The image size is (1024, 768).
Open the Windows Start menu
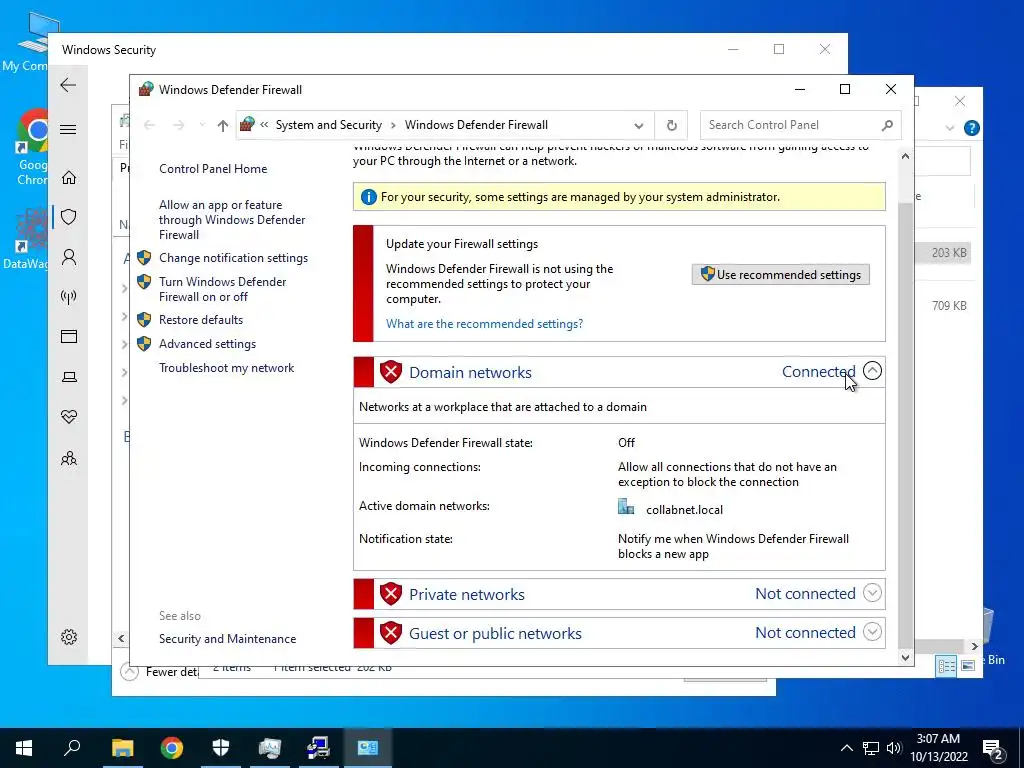(x=24, y=748)
